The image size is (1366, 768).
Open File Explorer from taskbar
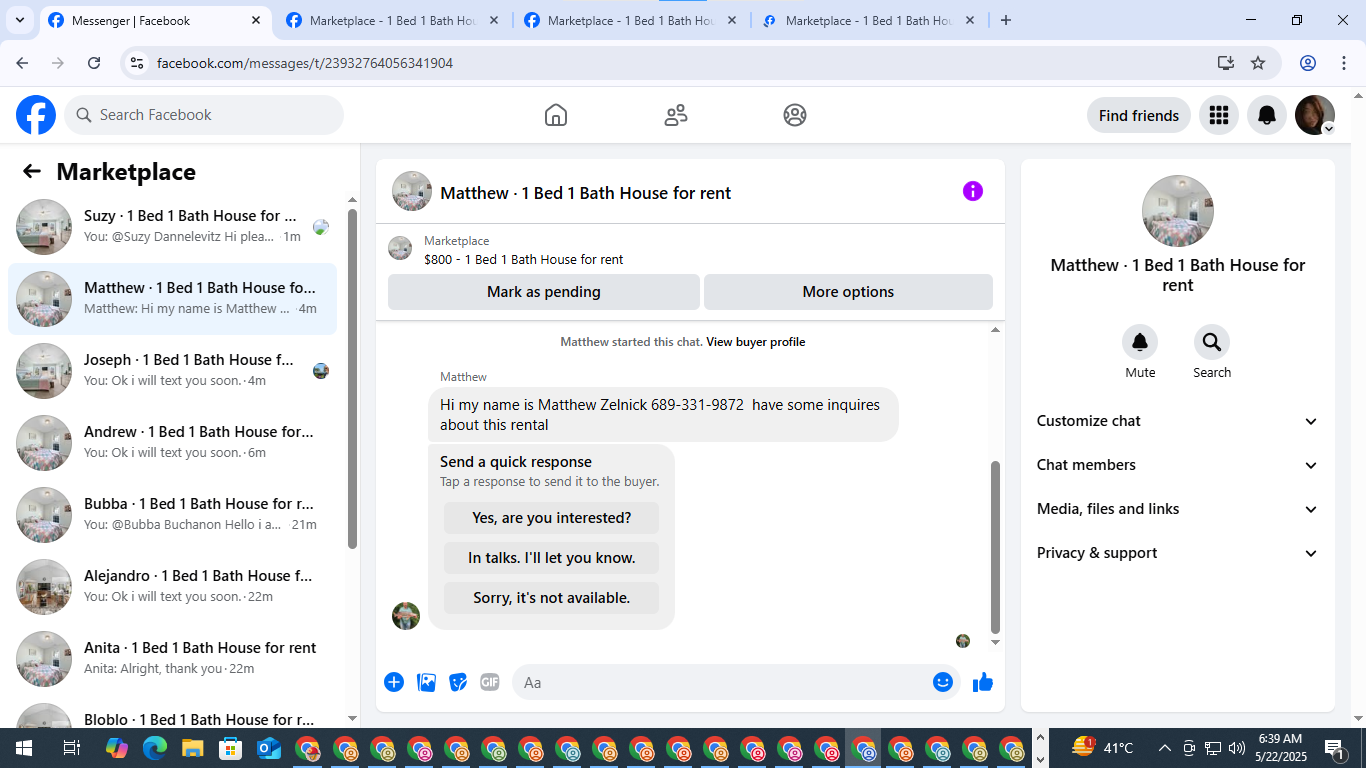click(x=192, y=748)
